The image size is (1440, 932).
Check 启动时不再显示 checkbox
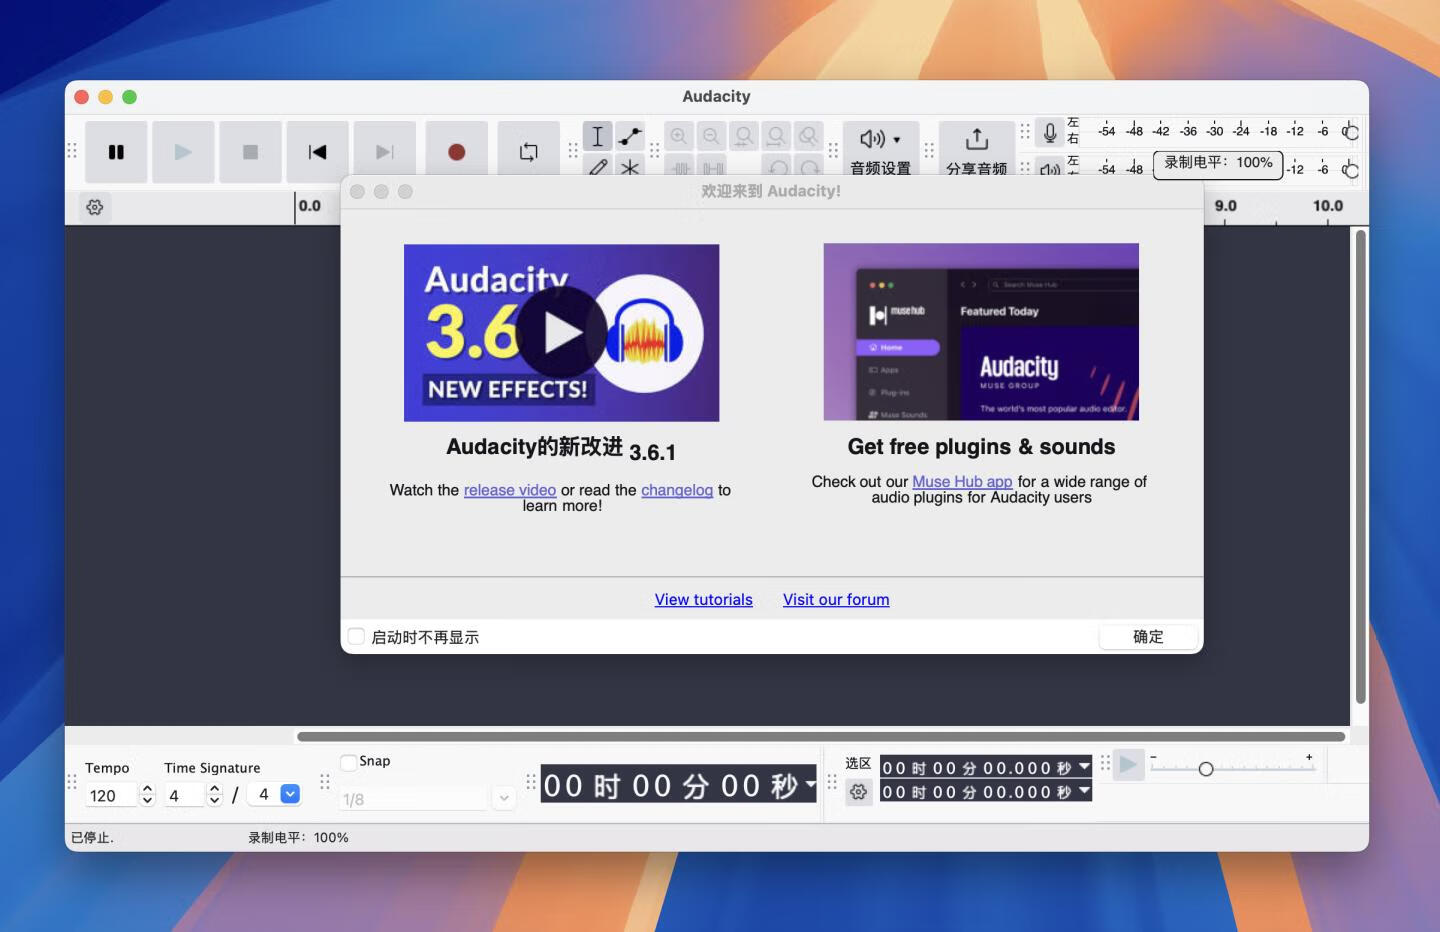click(356, 636)
